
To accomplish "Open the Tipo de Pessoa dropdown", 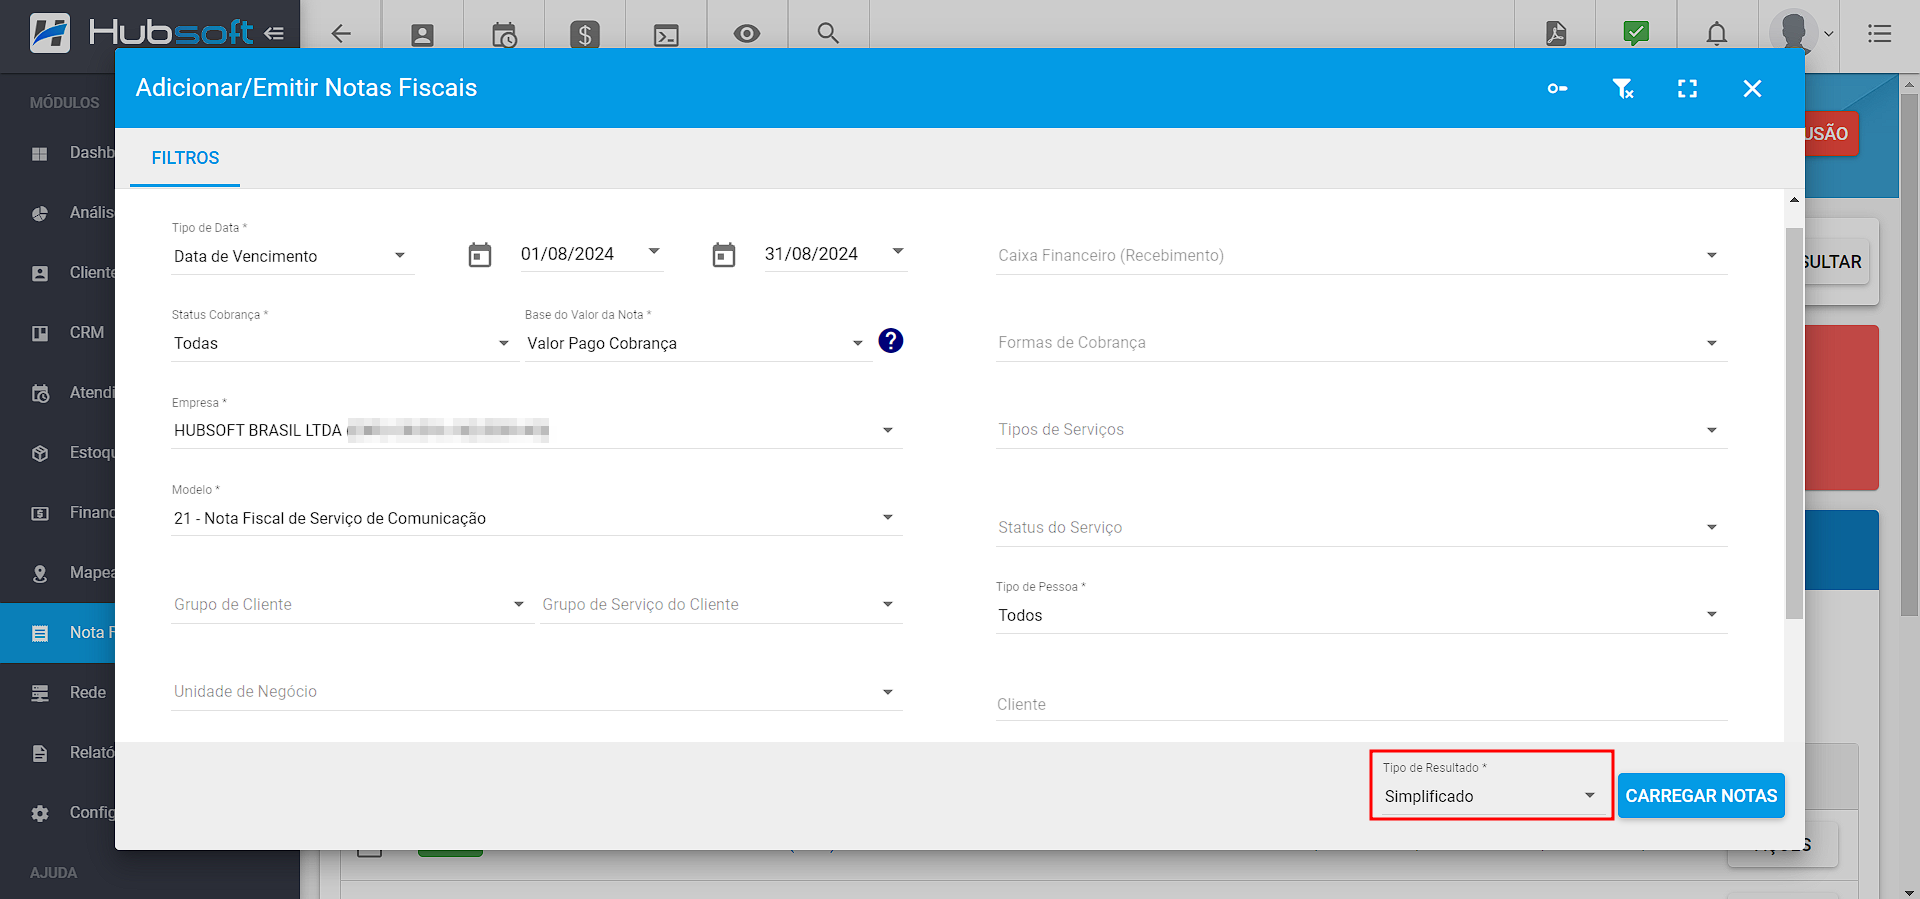I will tap(1360, 615).
